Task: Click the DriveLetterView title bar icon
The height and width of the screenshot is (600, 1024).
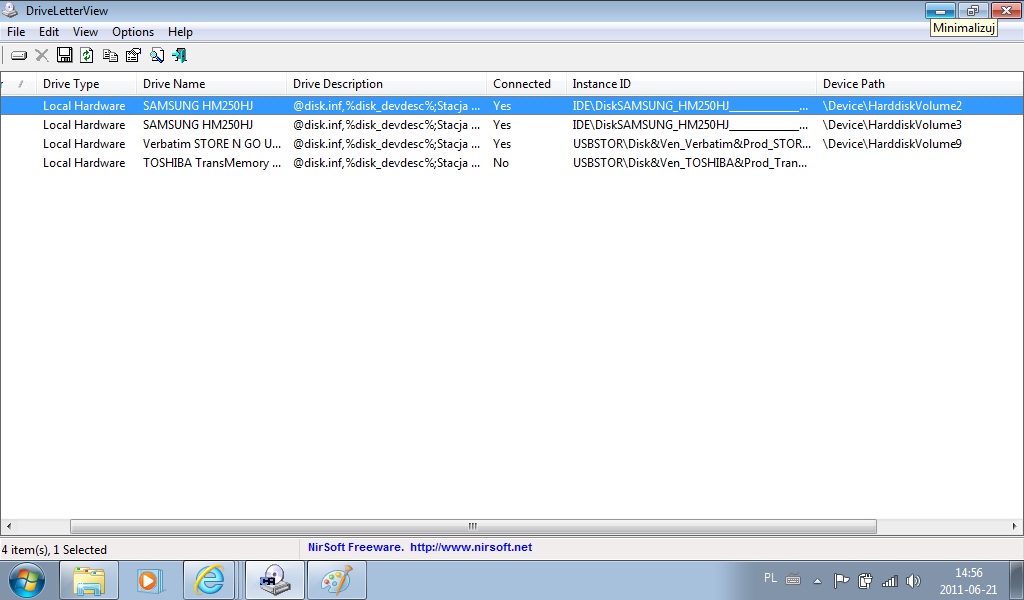Action: 10,10
